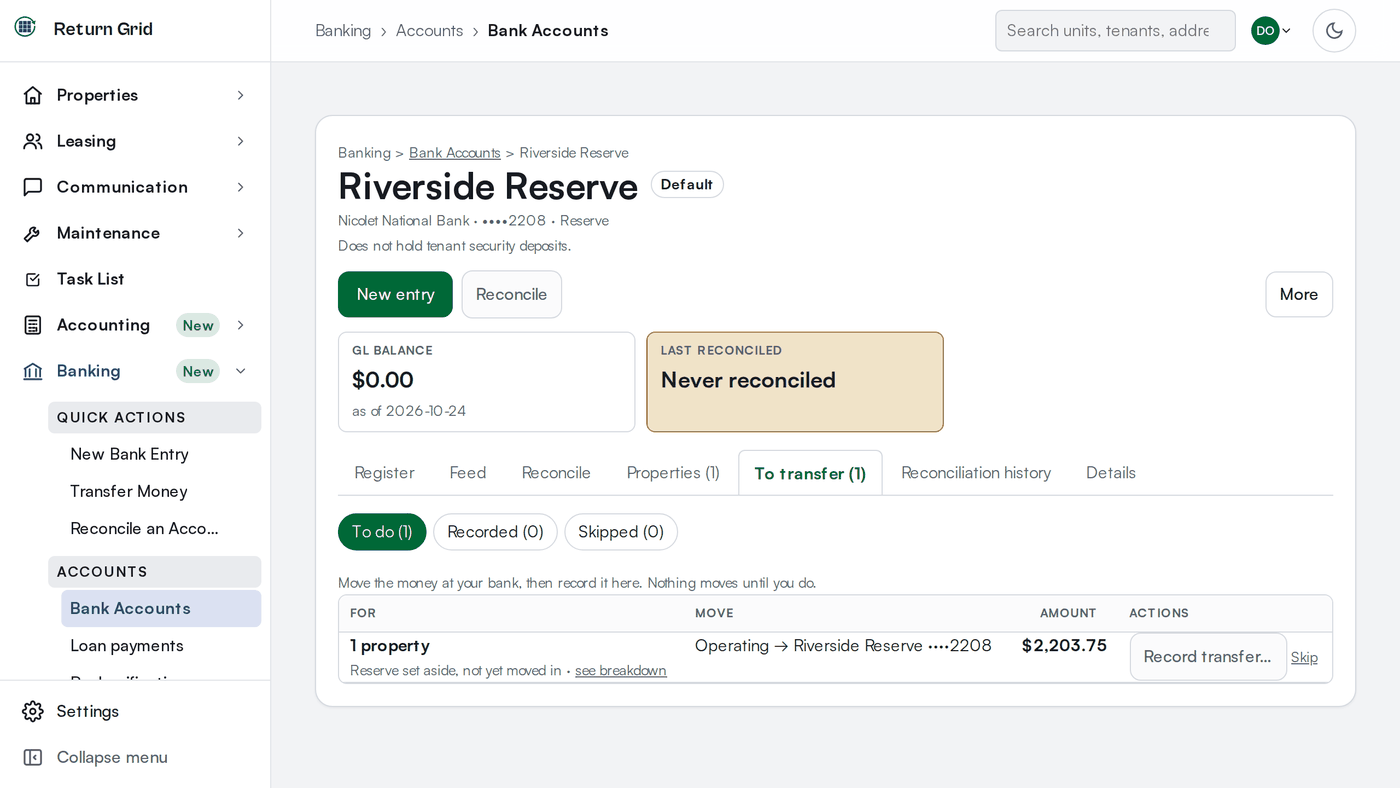This screenshot has height=788, width=1400.
Task: Select the Recorded (0) filter pill
Action: pyautogui.click(x=495, y=532)
